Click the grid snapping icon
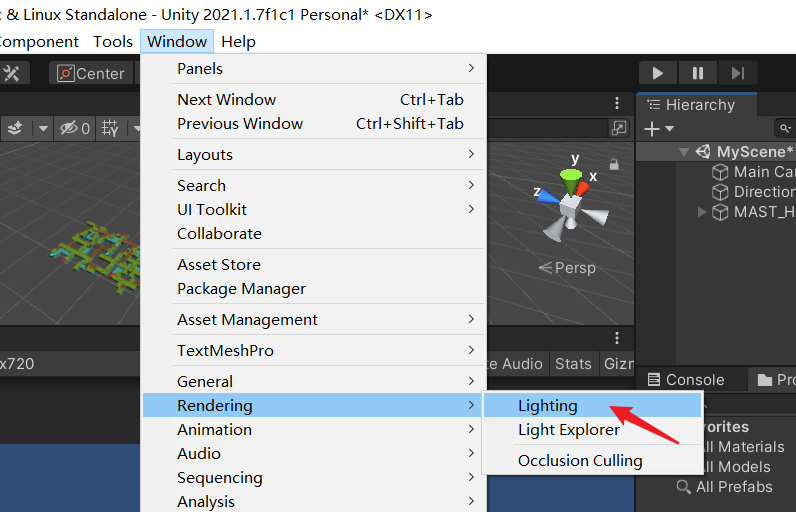Screen dimensions: 796x512 (110, 128)
